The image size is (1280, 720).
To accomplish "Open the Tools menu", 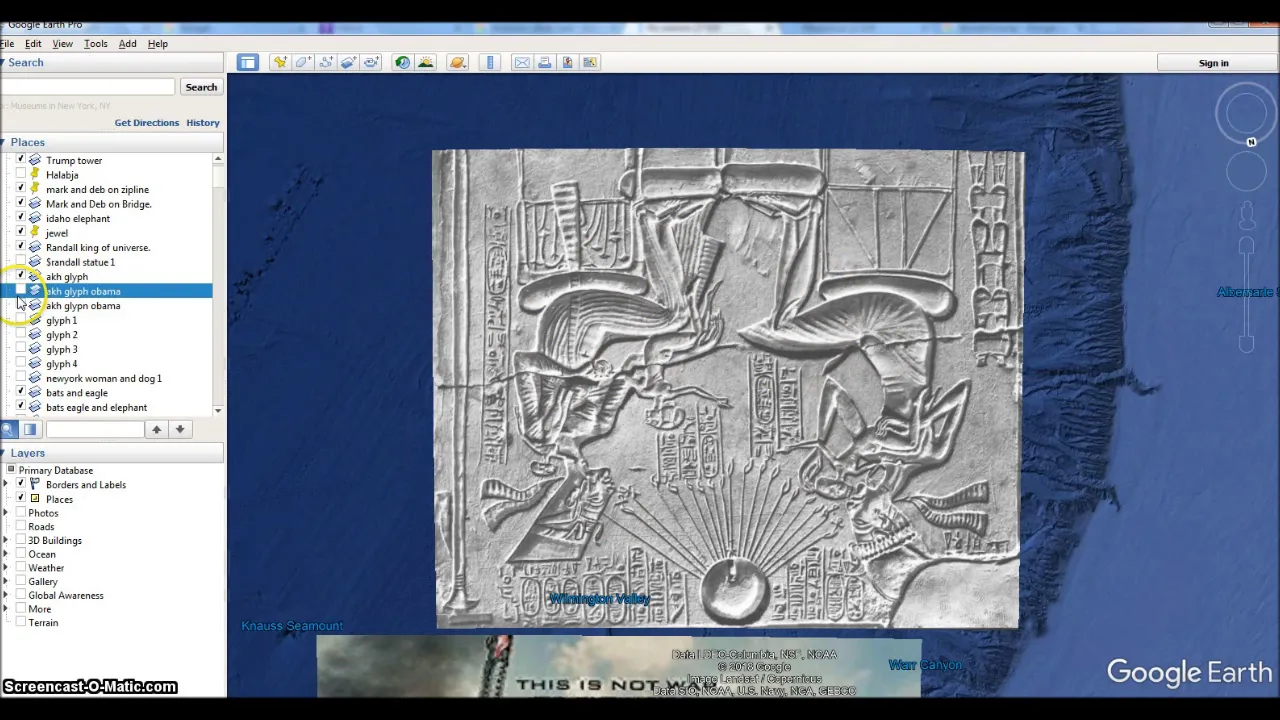I will click(x=96, y=44).
